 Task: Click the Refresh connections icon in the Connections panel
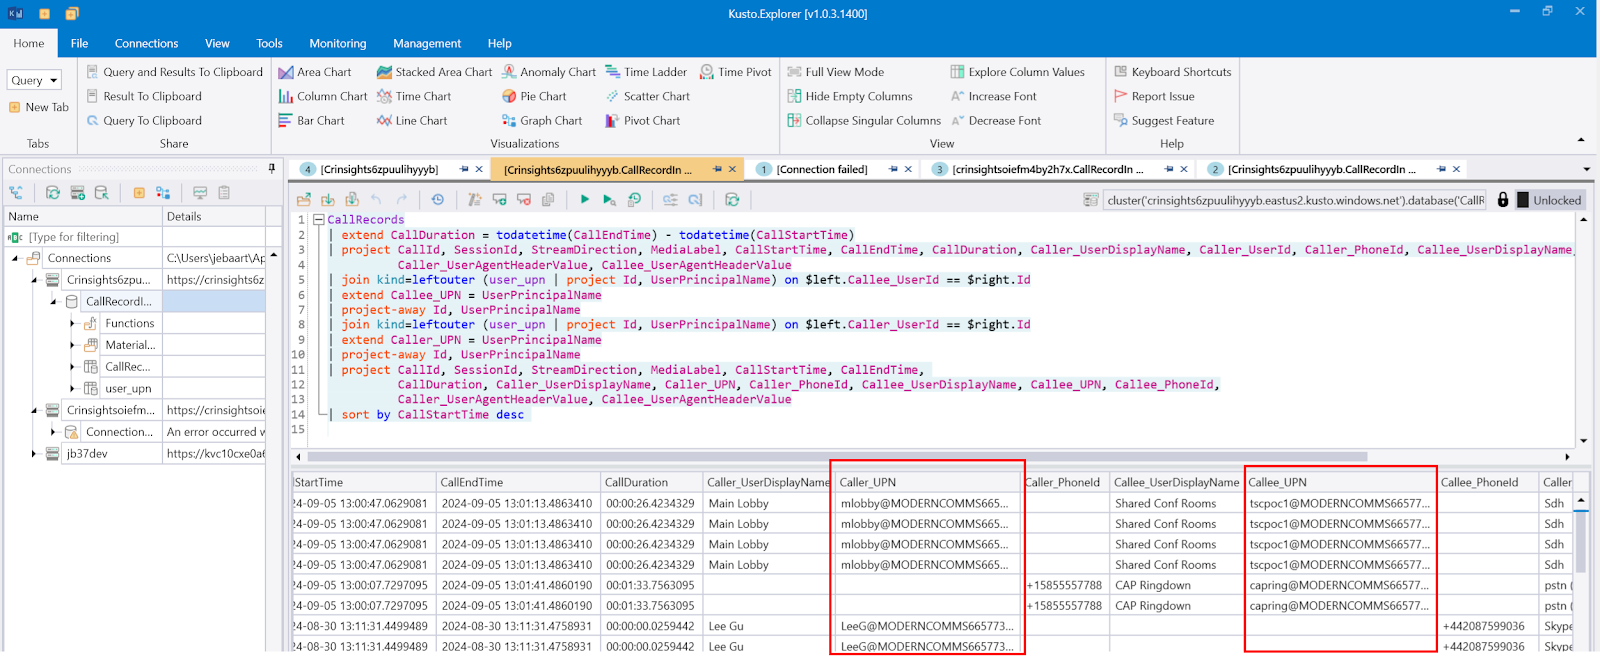point(53,193)
